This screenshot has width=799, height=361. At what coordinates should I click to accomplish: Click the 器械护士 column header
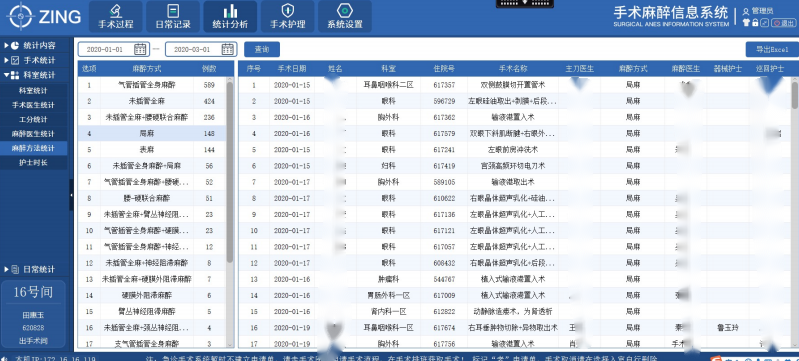point(728,68)
